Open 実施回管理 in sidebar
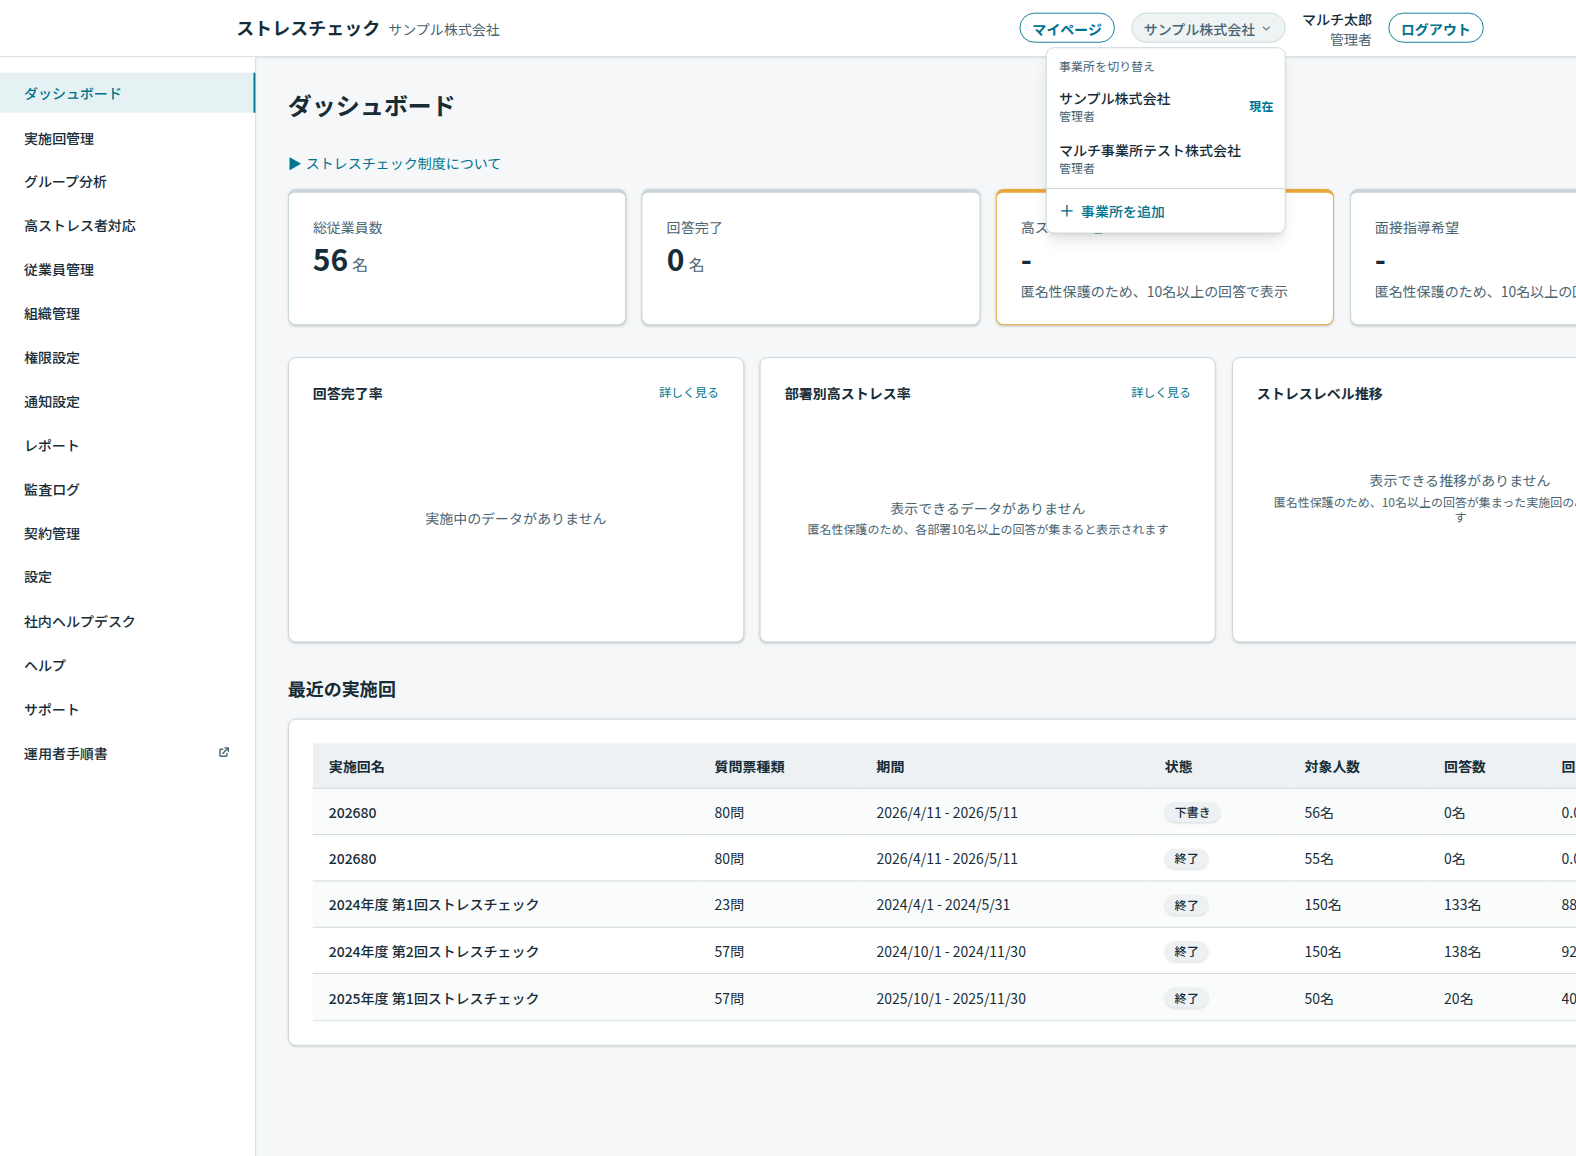This screenshot has height=1156, width=1576. point(127,138)
